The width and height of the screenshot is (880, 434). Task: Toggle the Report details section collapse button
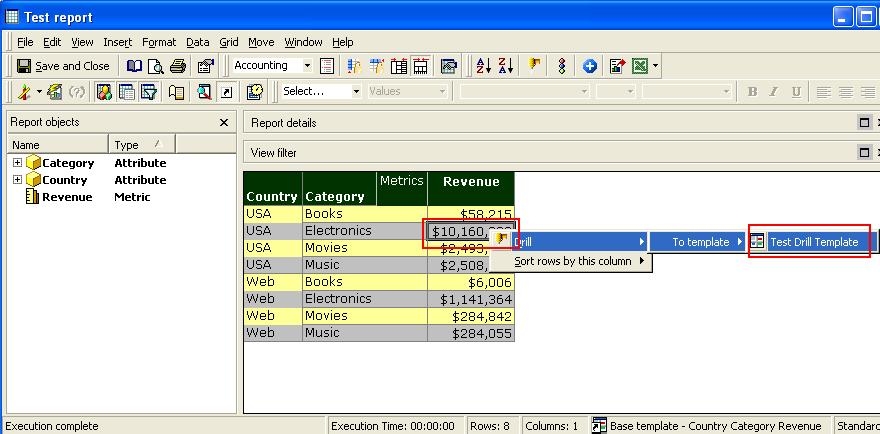pyautogui.click(x=864, y=123)
